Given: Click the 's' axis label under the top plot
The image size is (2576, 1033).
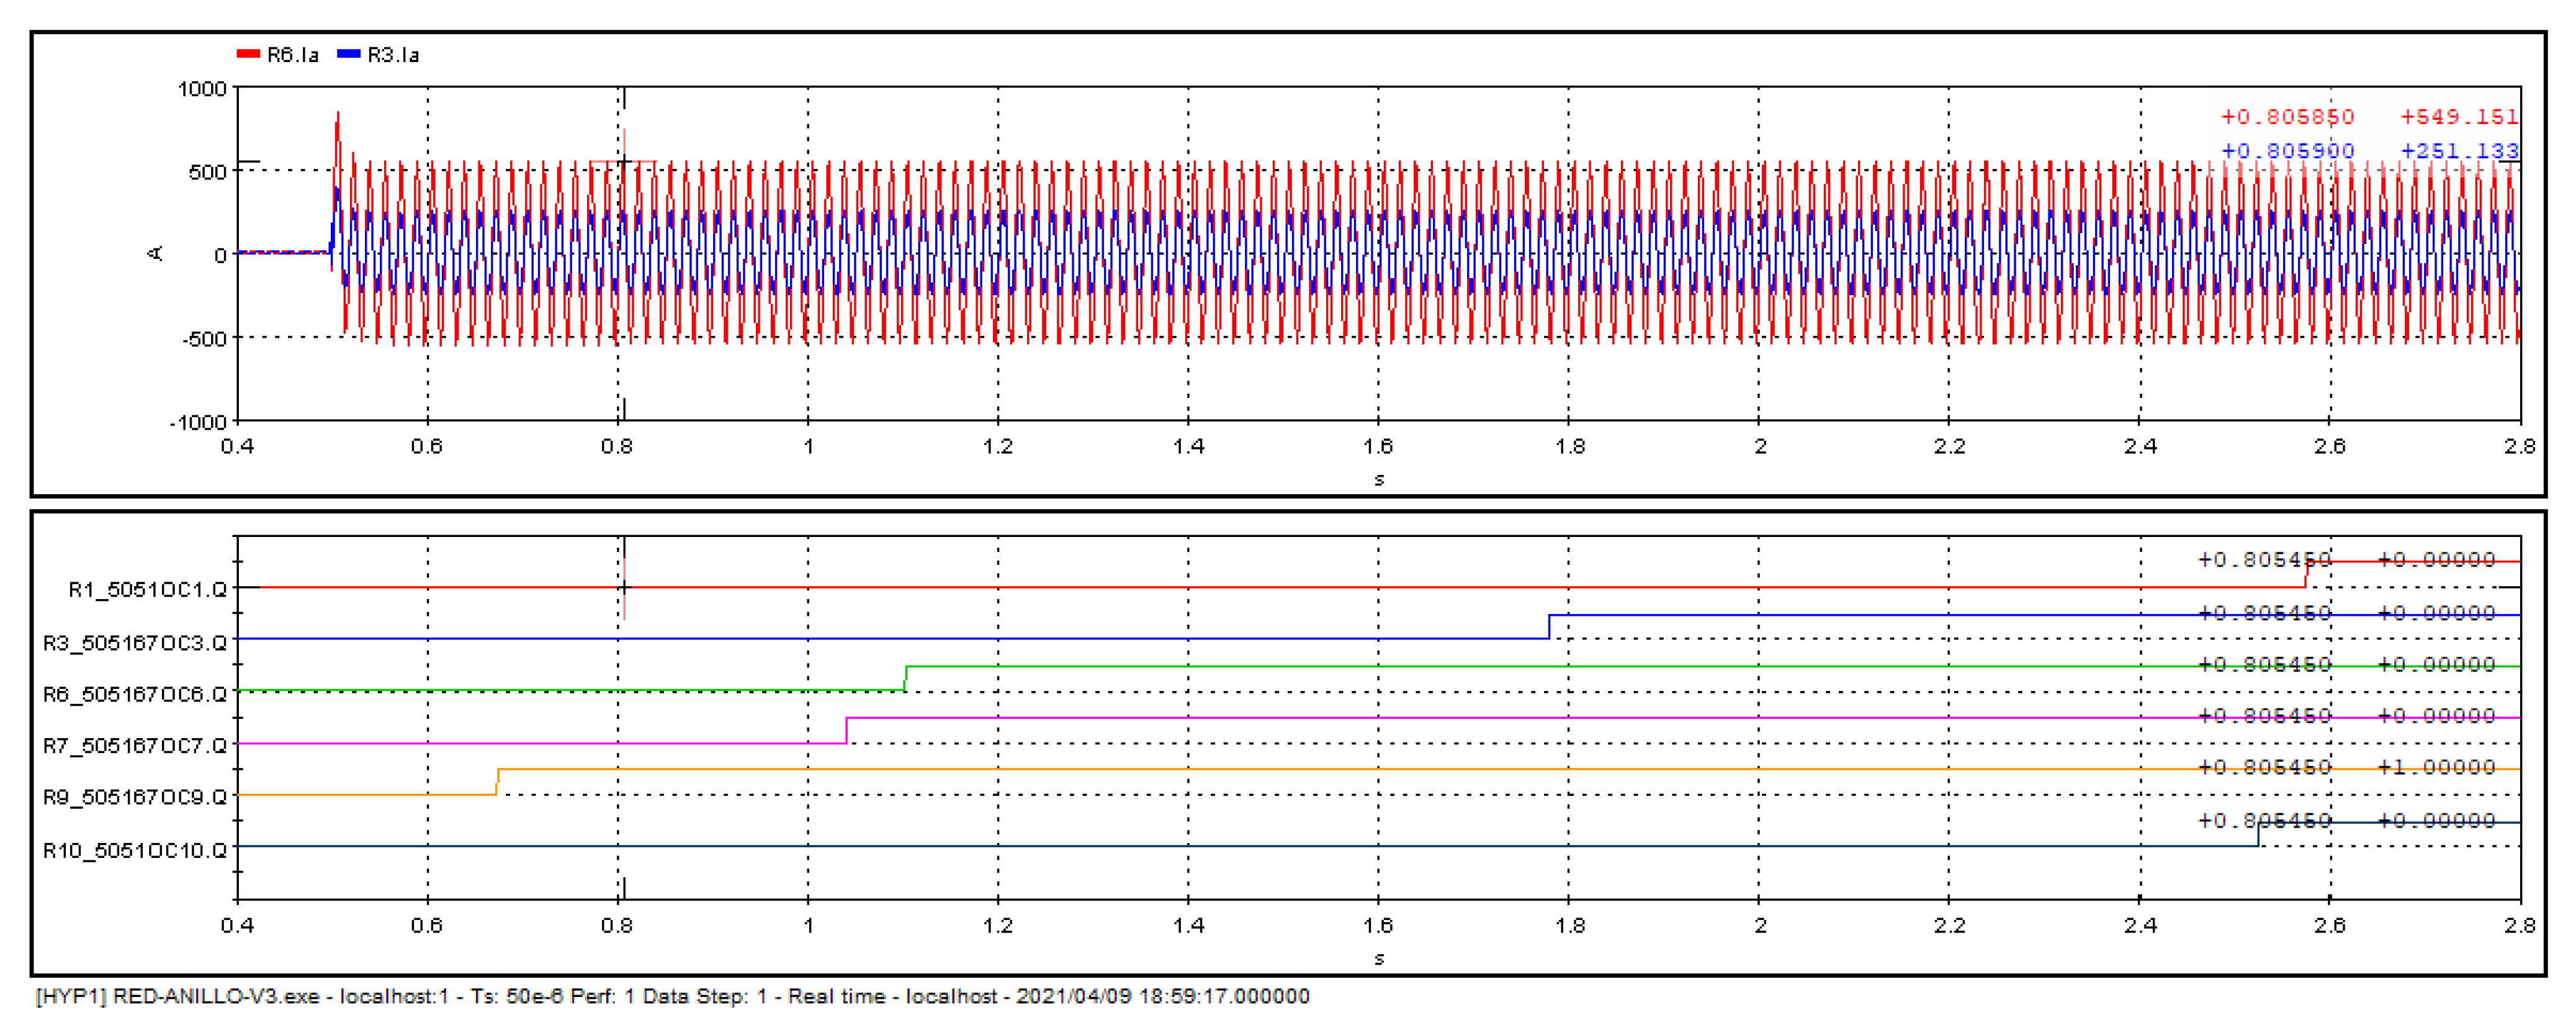Looking at the screenshot, I should pos(1379,480).
